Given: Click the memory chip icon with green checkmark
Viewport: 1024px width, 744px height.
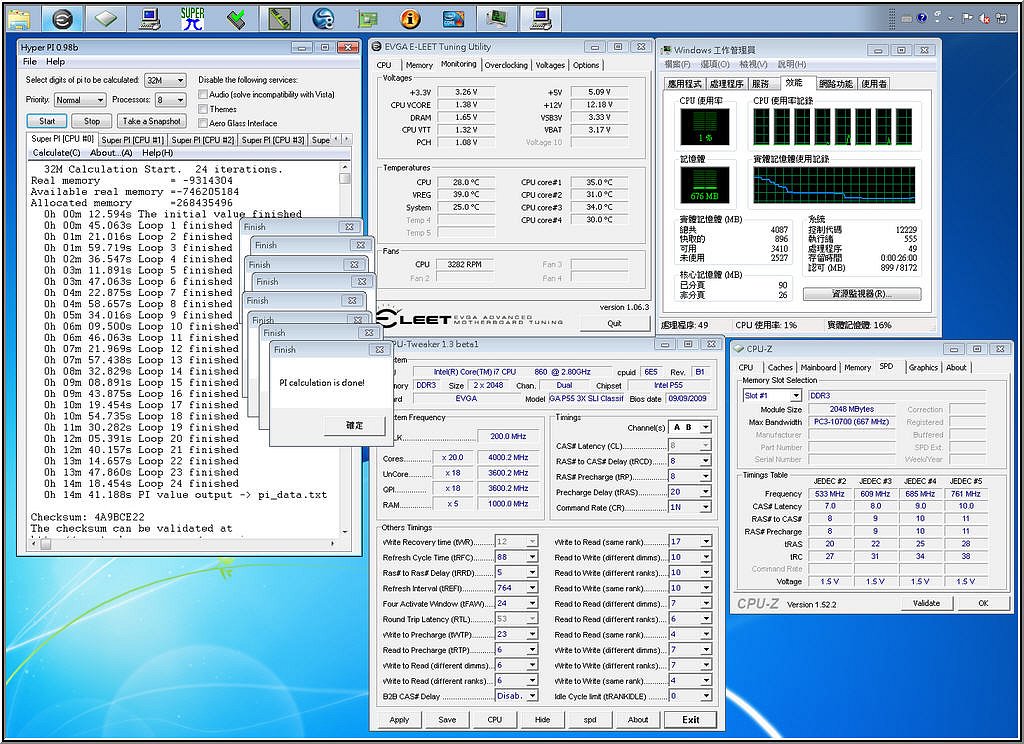Looking at the screenshot, I should click(236, 18).
